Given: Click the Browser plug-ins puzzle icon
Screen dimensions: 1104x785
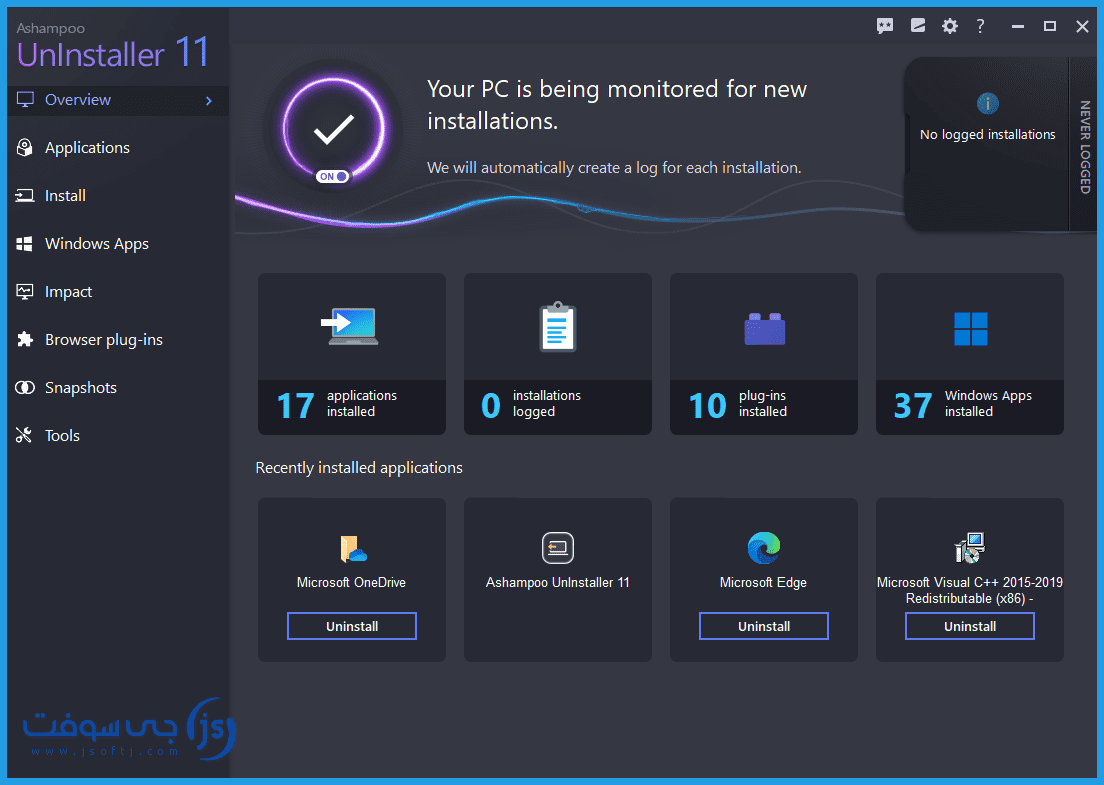Looking at the screenshot, I should 25,339.
